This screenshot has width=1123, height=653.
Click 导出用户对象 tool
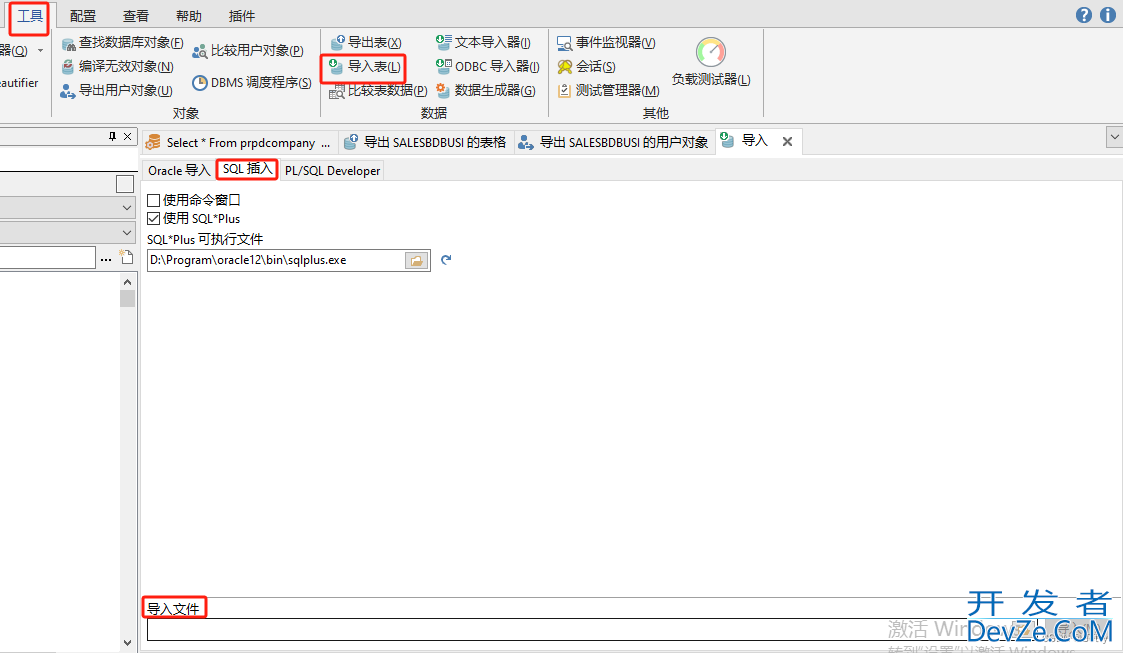click(117, 90)
